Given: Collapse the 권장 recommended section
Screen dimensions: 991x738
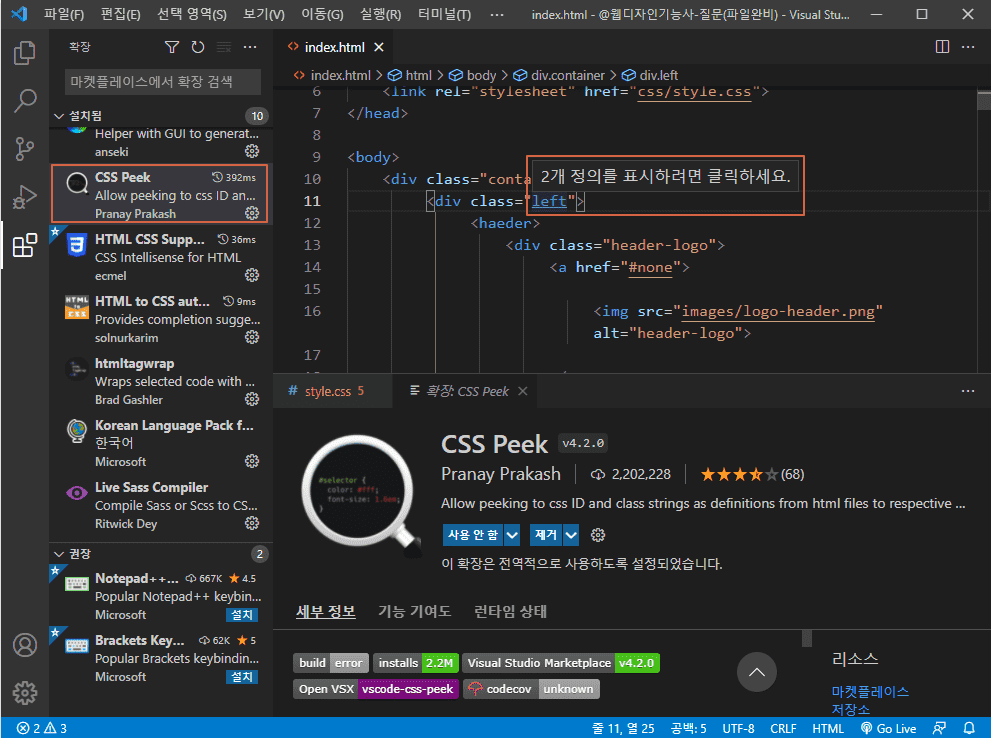Looking at the screenshot, I should point(59,554).
